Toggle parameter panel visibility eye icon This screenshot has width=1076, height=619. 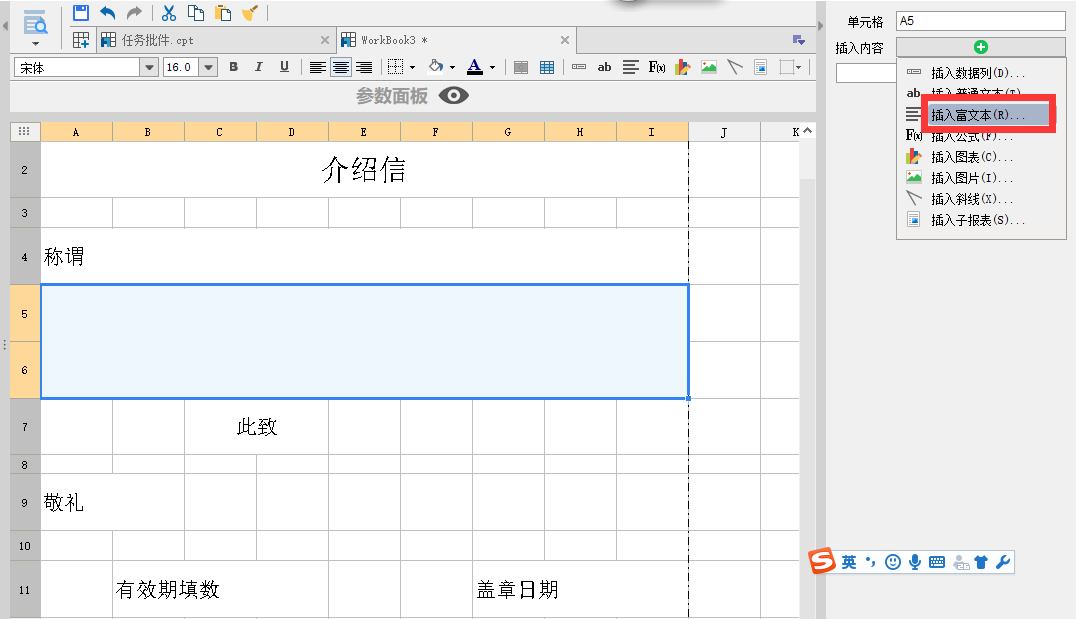coord(454,95)
